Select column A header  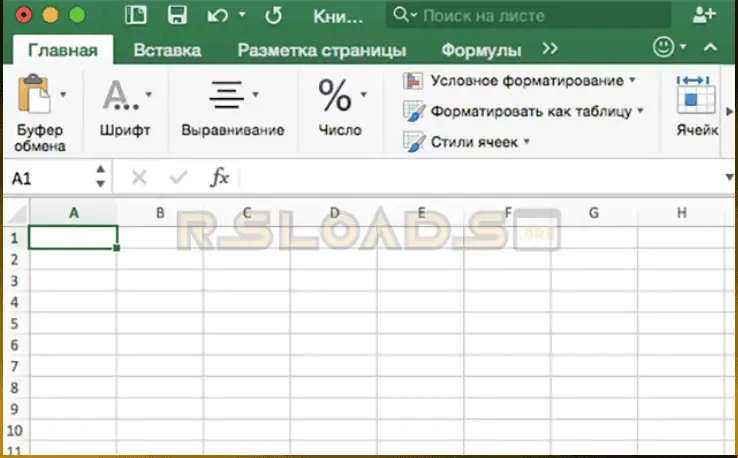73,213
